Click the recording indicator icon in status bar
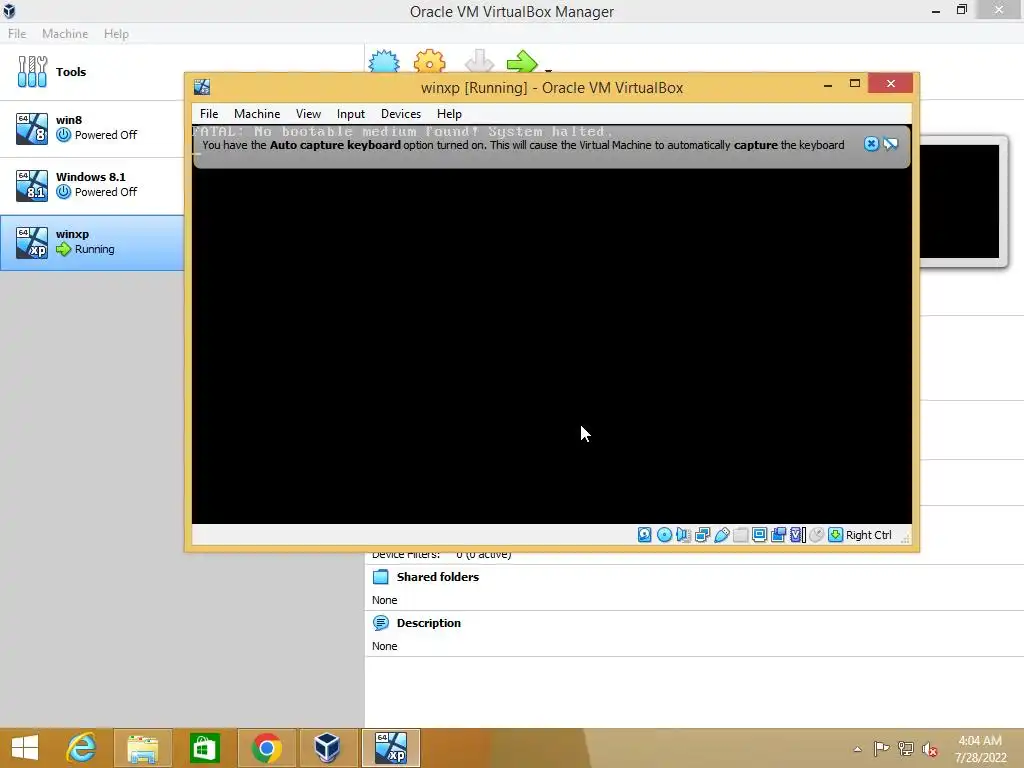Image resolution: width=1024 pixels, height=768 pixels. [x=778, y=535]
